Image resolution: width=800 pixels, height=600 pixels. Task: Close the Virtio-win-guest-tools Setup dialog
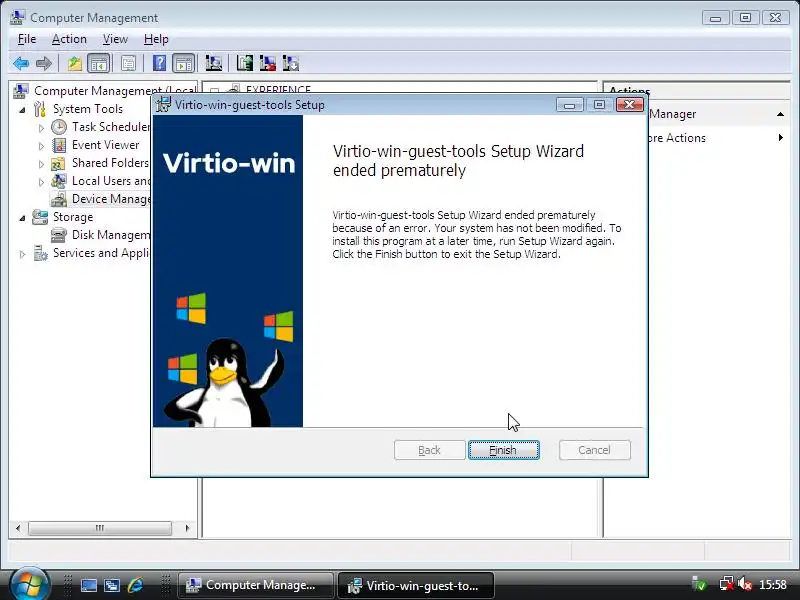(x=629, y=105)
